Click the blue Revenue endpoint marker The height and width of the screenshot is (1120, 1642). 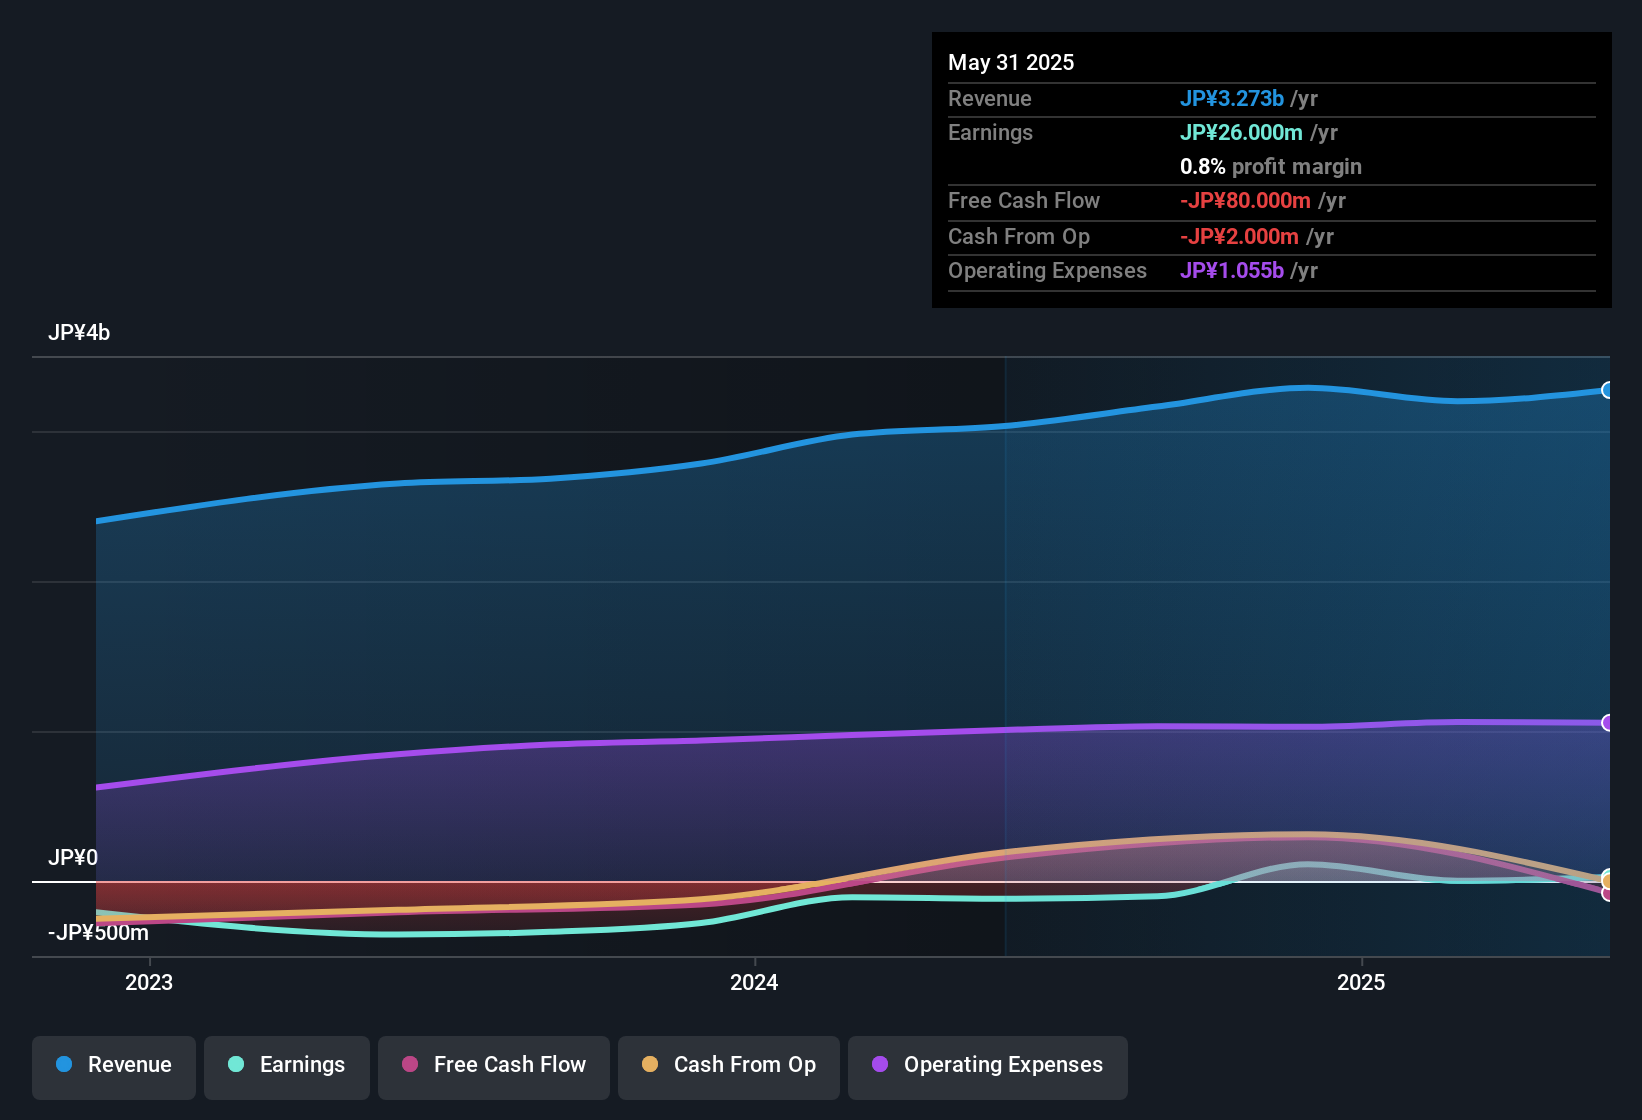pyautogui.click(x=1607, y=390)
